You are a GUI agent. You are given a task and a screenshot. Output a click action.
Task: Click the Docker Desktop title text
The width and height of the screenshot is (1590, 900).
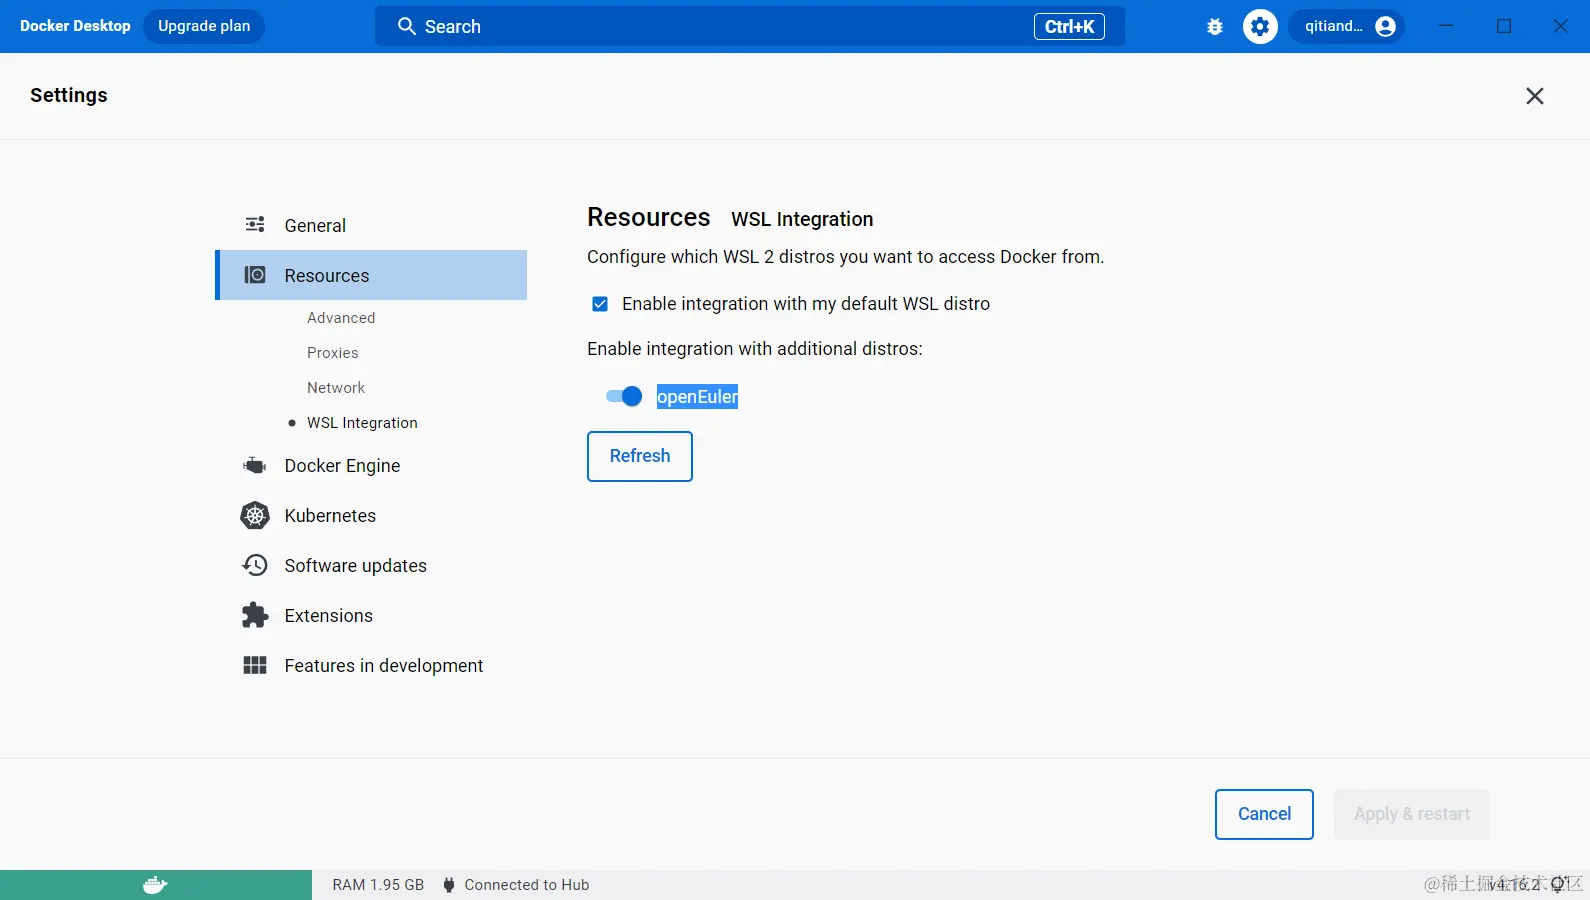75,26
